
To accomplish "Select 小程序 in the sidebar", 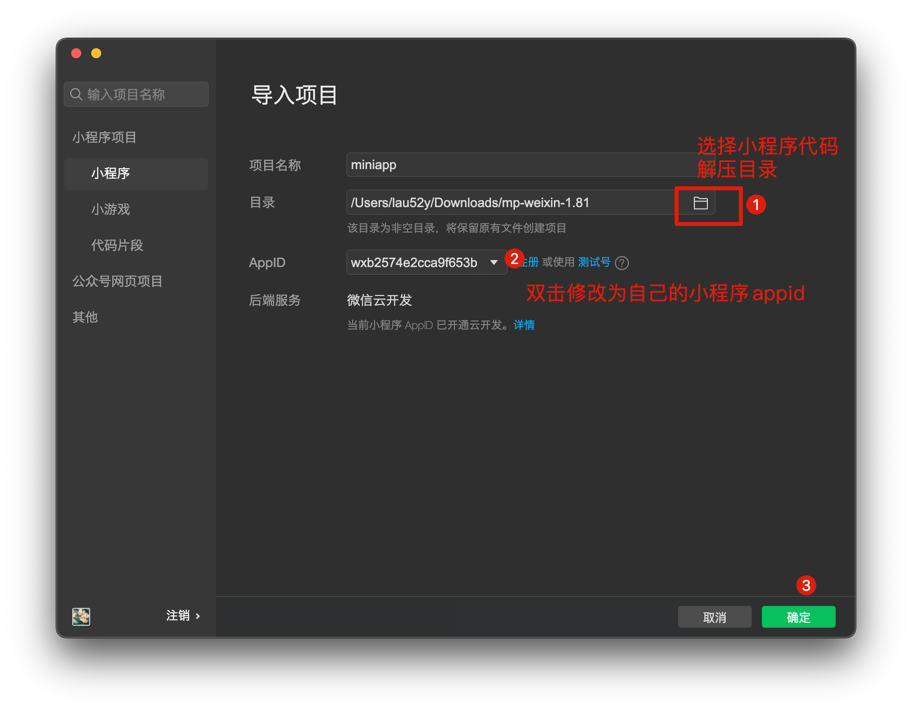I will [136, 173].
